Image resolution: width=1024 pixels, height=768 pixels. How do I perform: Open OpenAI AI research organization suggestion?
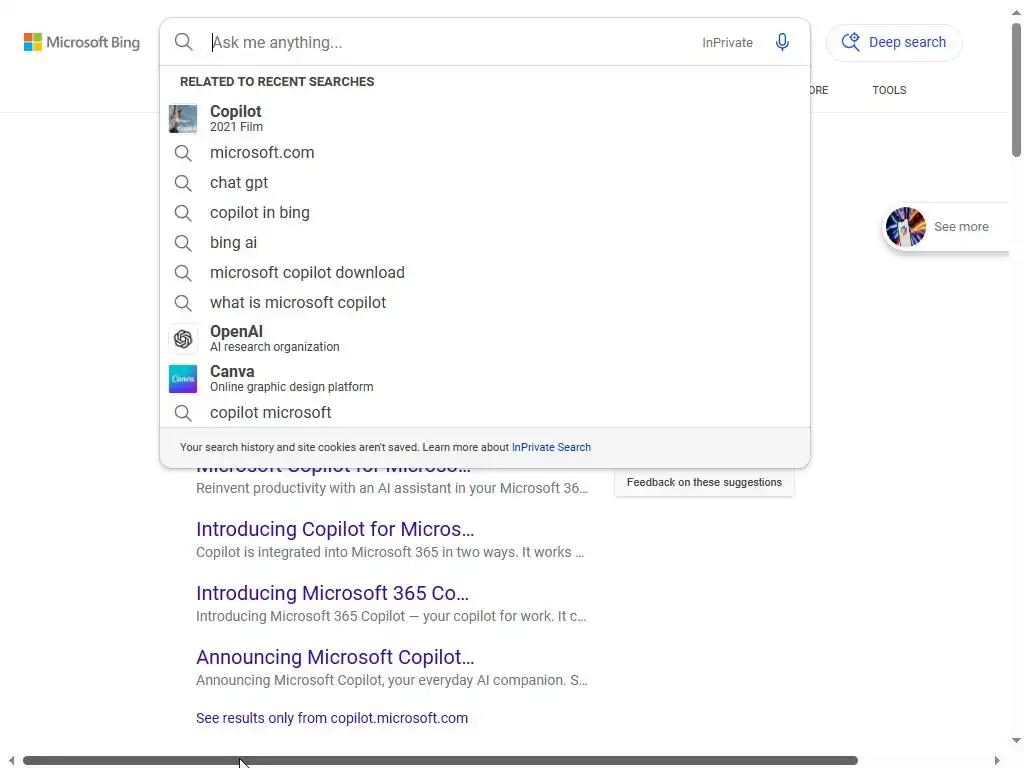pos(485,338)
